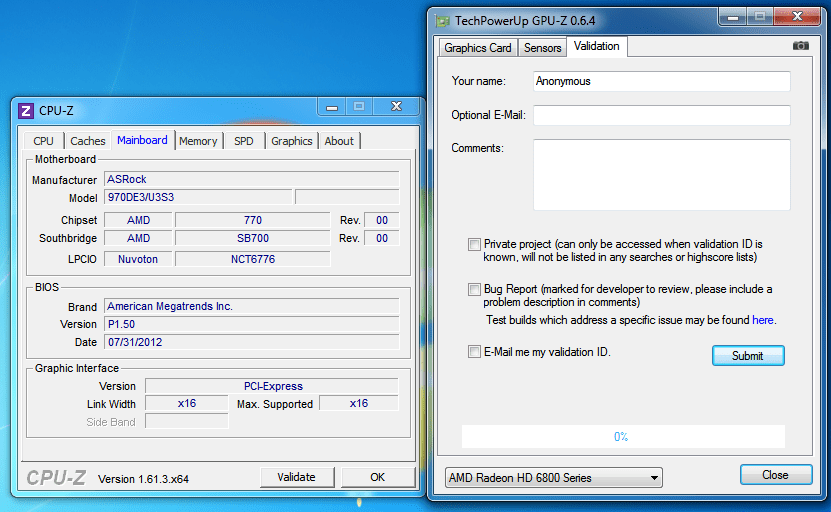Select the 970DE3/U3S3 model value
Screen dimensions: 831x512
click(x=198, y=197)
